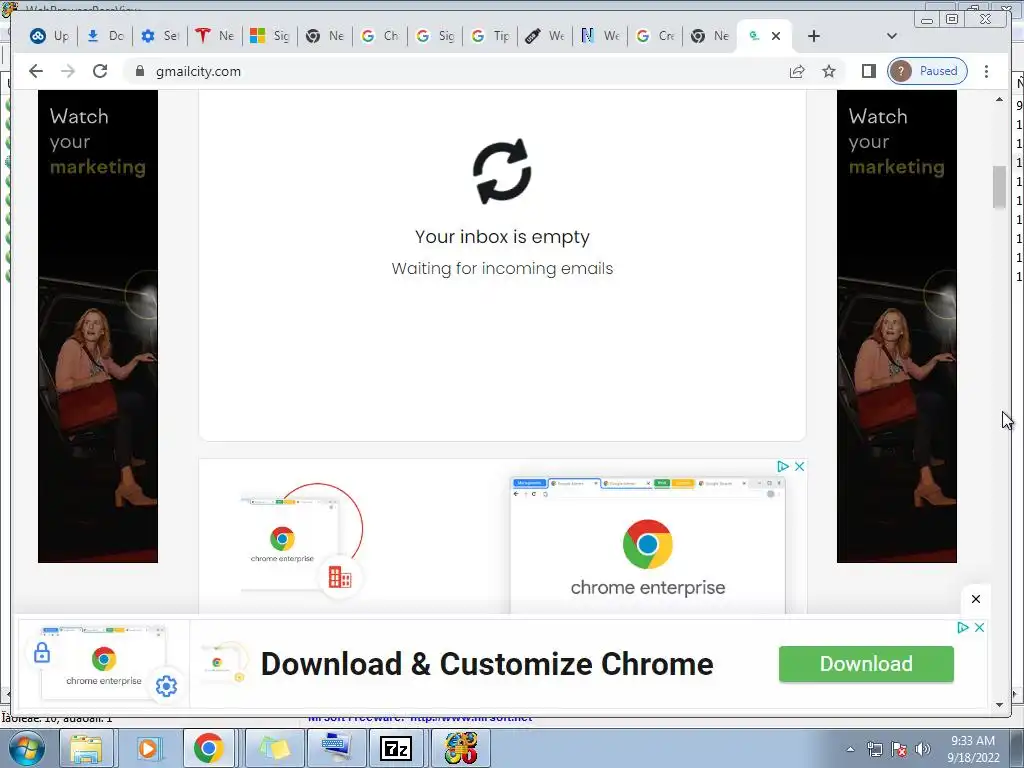
Task: Switch to the Google 'Cr' tab
Action: [x=655, y=36]
